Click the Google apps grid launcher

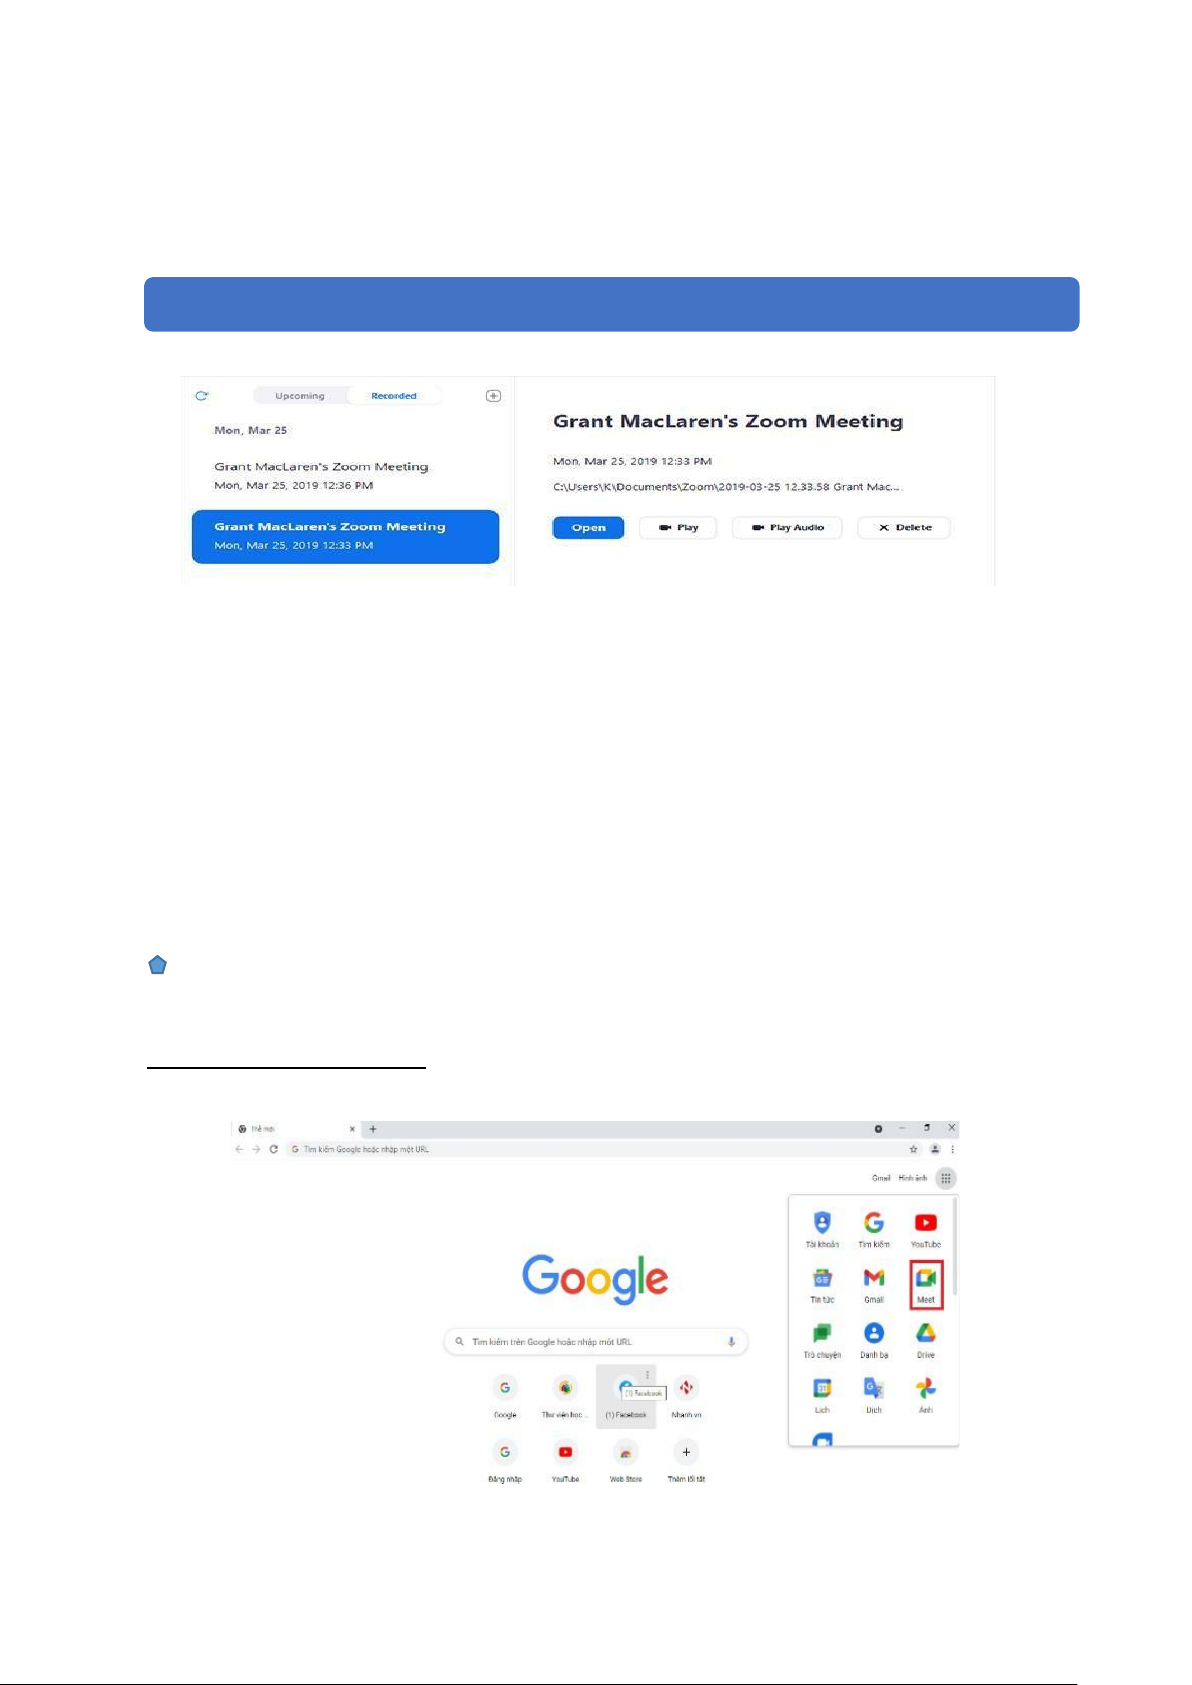[x=945, y=1178]
